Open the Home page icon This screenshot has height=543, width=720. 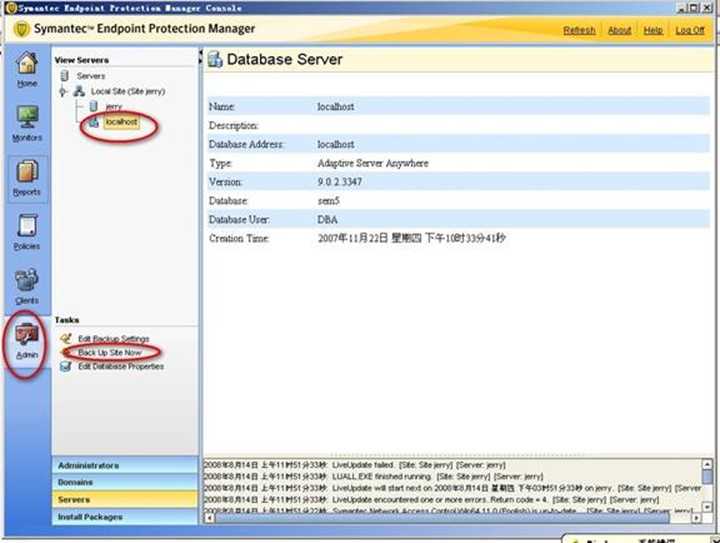(27, 63)
